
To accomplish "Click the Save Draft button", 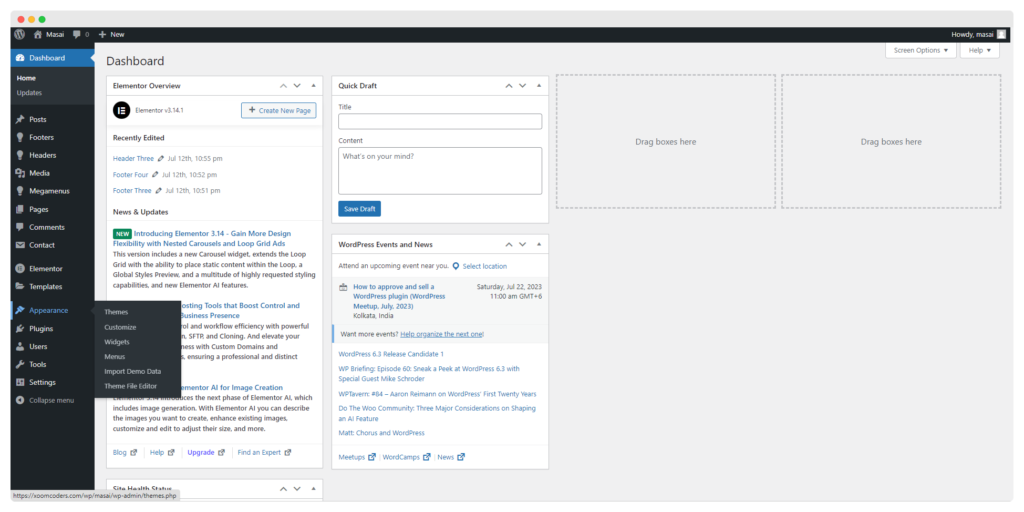I will point(359,209).
